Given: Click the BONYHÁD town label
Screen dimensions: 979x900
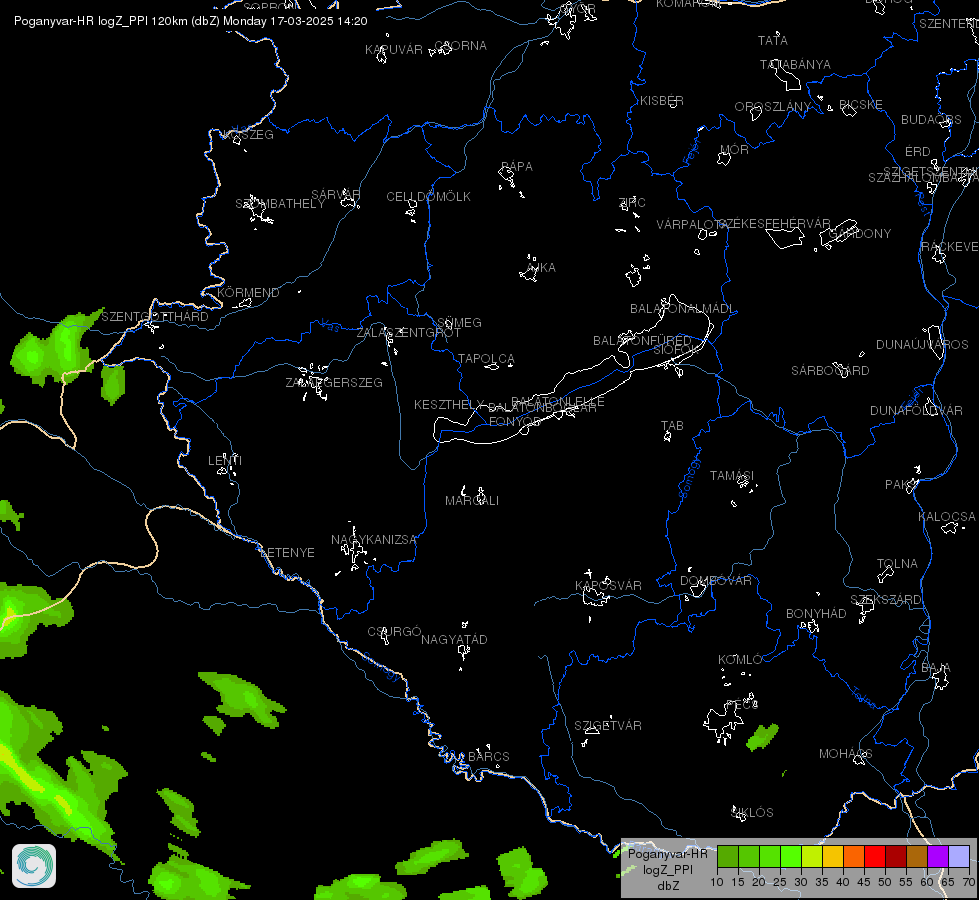Looking at the screenshot, I should tap(816, 614).
